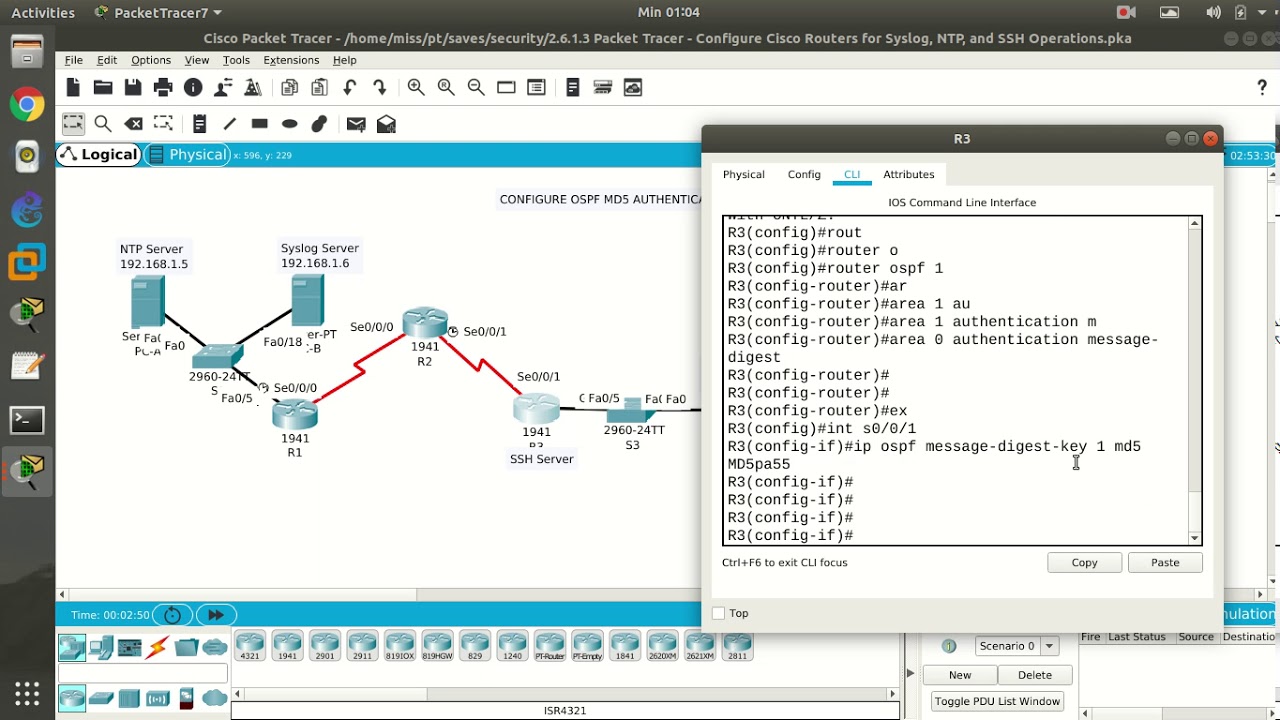Enable the Top checkbox in R3 window
This screenshot has width=1280, height=720.
coord(718,613)
